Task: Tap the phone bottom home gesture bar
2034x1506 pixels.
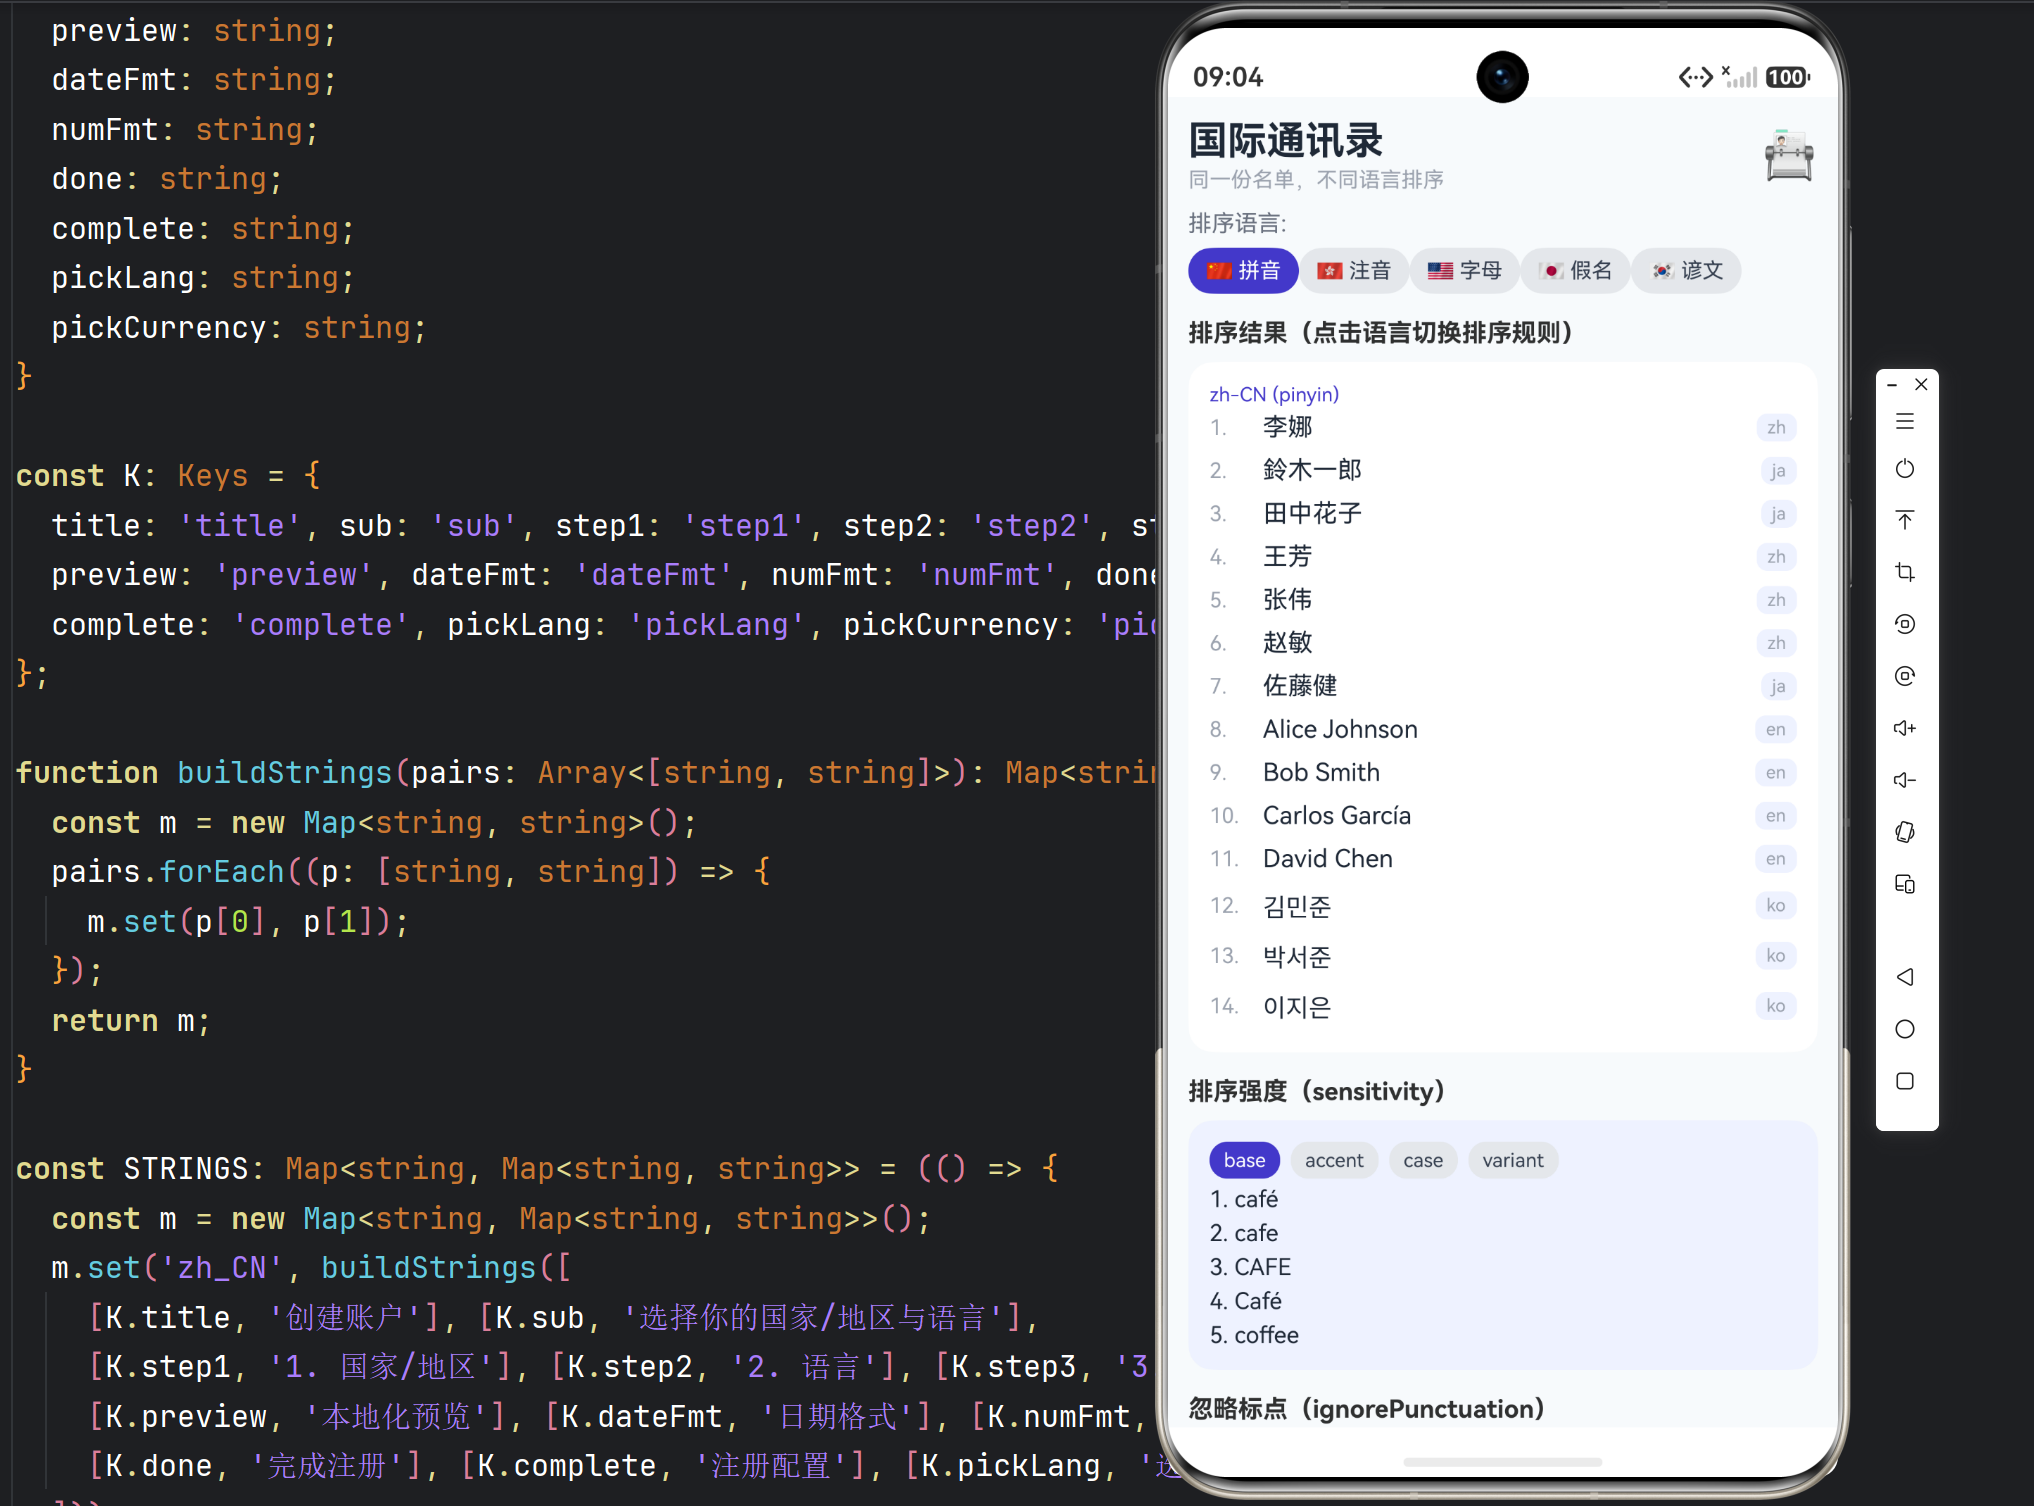Action: point(1502,1462)
